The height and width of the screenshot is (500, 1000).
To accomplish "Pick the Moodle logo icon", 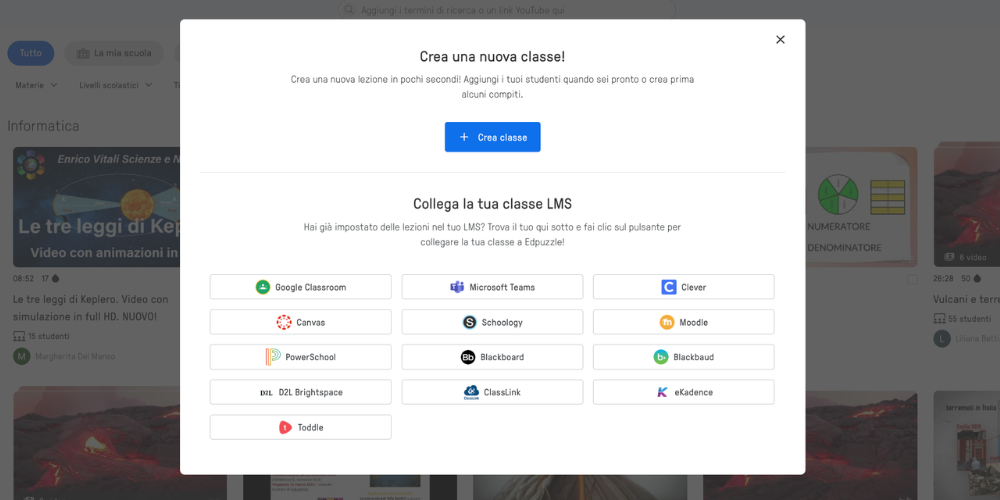I will click(666, 322).
